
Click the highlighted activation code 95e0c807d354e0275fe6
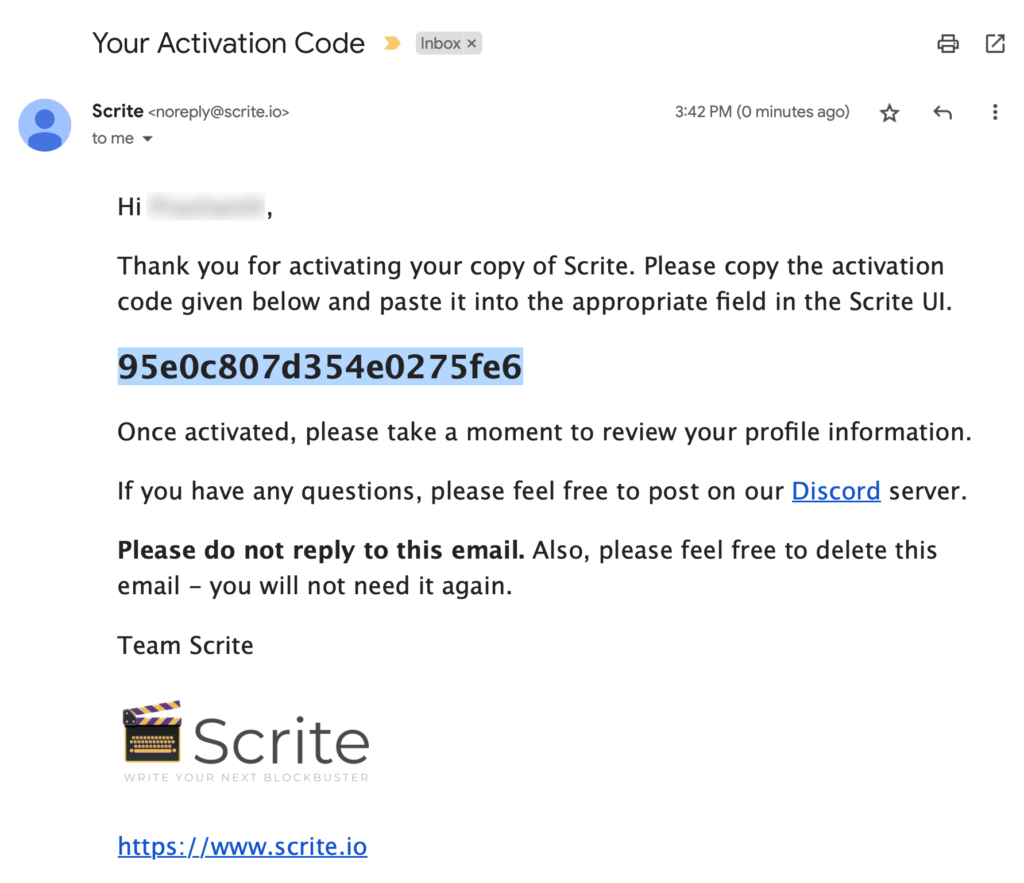pos(320,366)
